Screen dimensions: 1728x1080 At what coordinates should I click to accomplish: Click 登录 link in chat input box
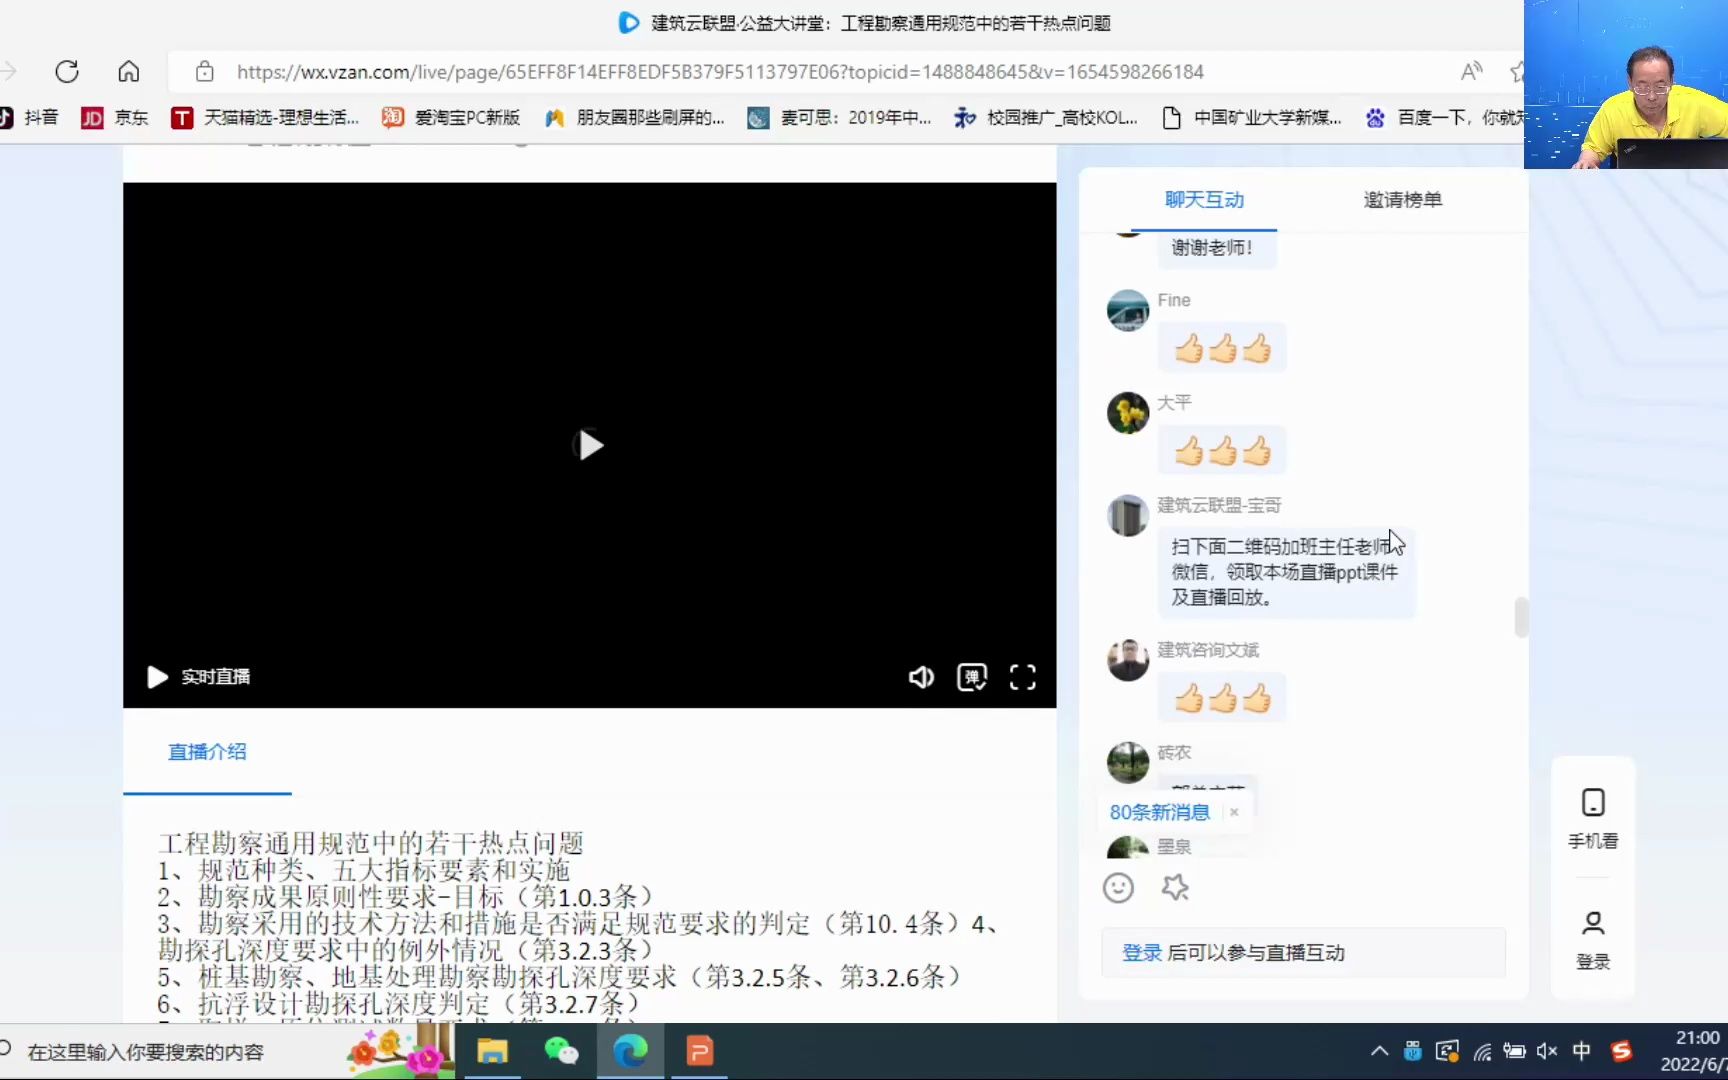coord(1141,953)
